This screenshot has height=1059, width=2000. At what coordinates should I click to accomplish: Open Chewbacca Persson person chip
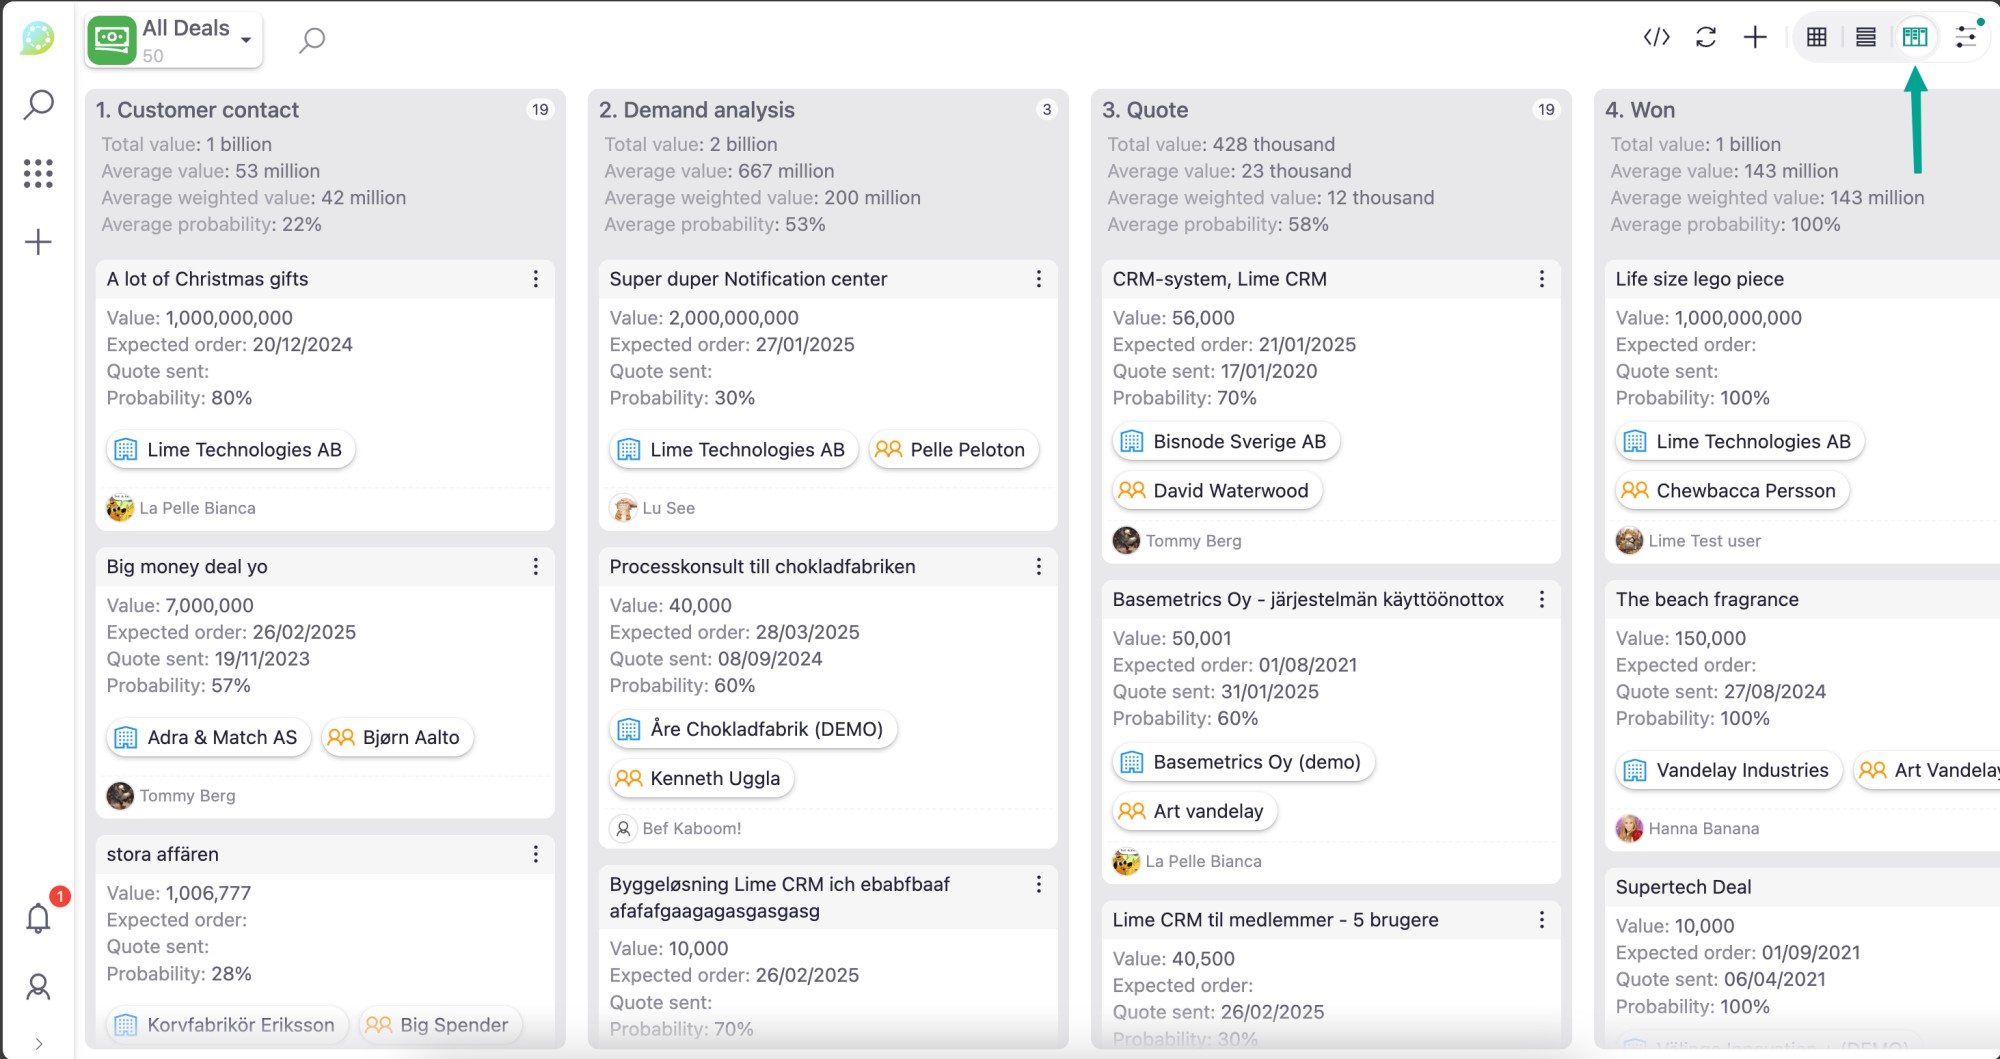click(x=1732, y=490)
